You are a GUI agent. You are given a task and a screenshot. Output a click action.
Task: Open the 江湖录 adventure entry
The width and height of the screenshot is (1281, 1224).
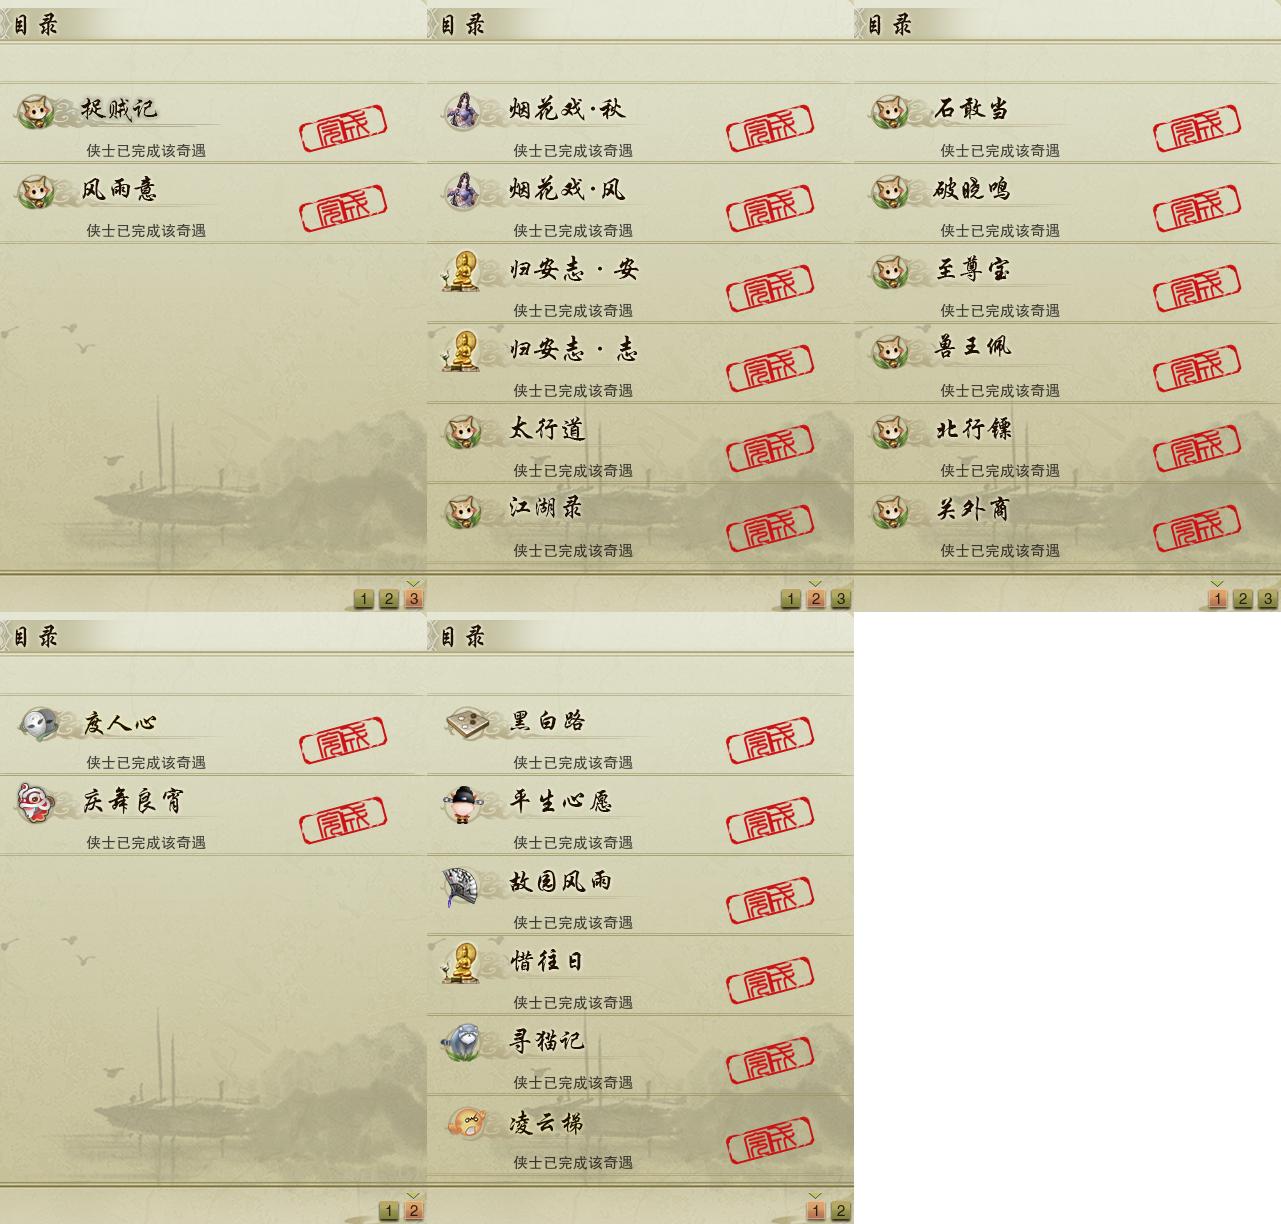point(640,522)
